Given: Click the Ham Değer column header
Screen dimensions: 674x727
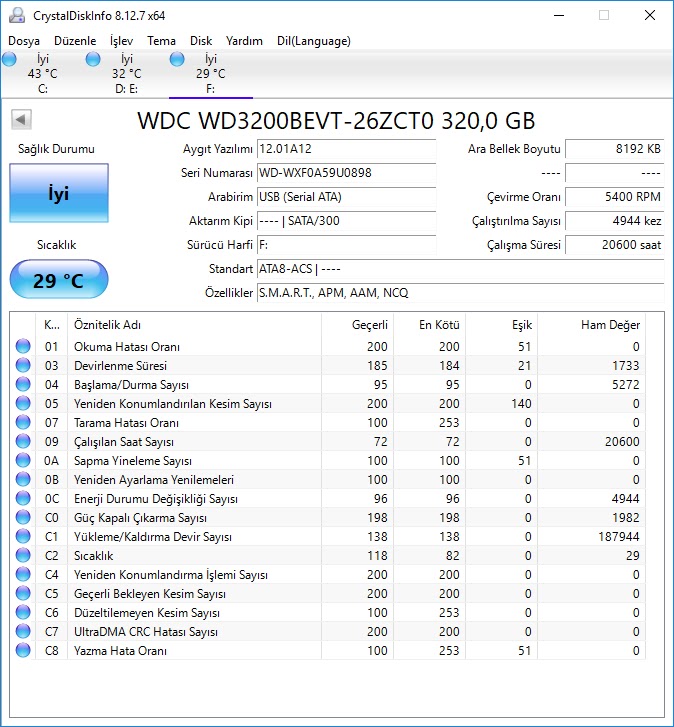Looking at the screenshot, I should coord(591,325).
